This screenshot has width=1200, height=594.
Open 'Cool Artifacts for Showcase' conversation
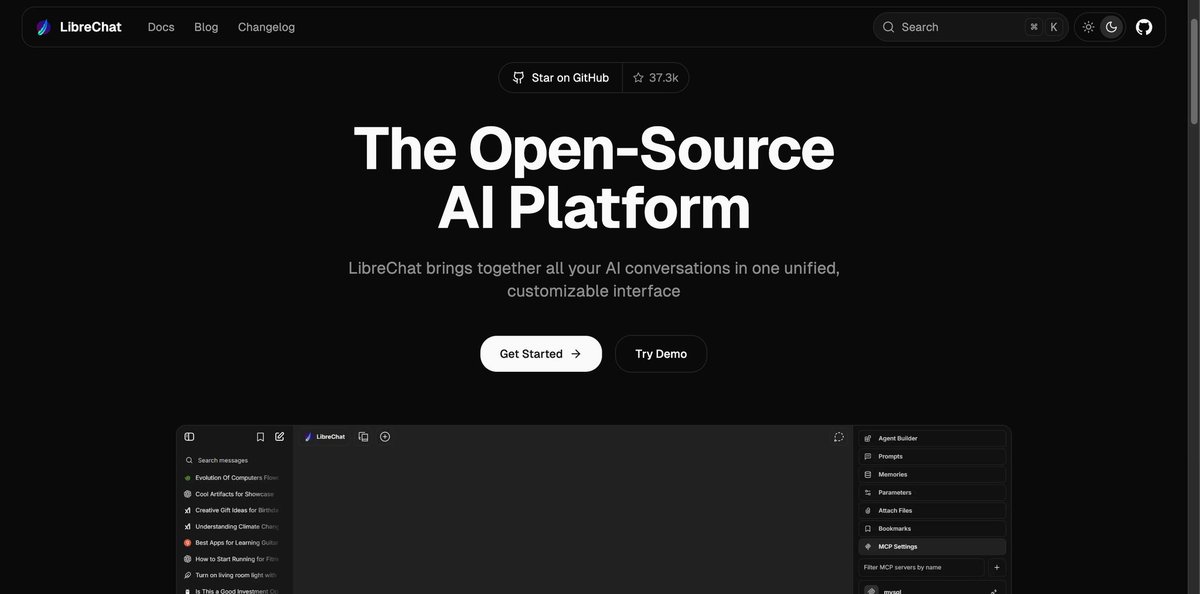[231, 494]
